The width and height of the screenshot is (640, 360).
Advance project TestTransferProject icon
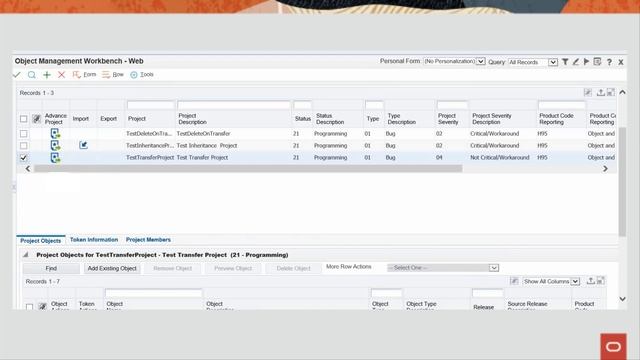coord(55,158)
